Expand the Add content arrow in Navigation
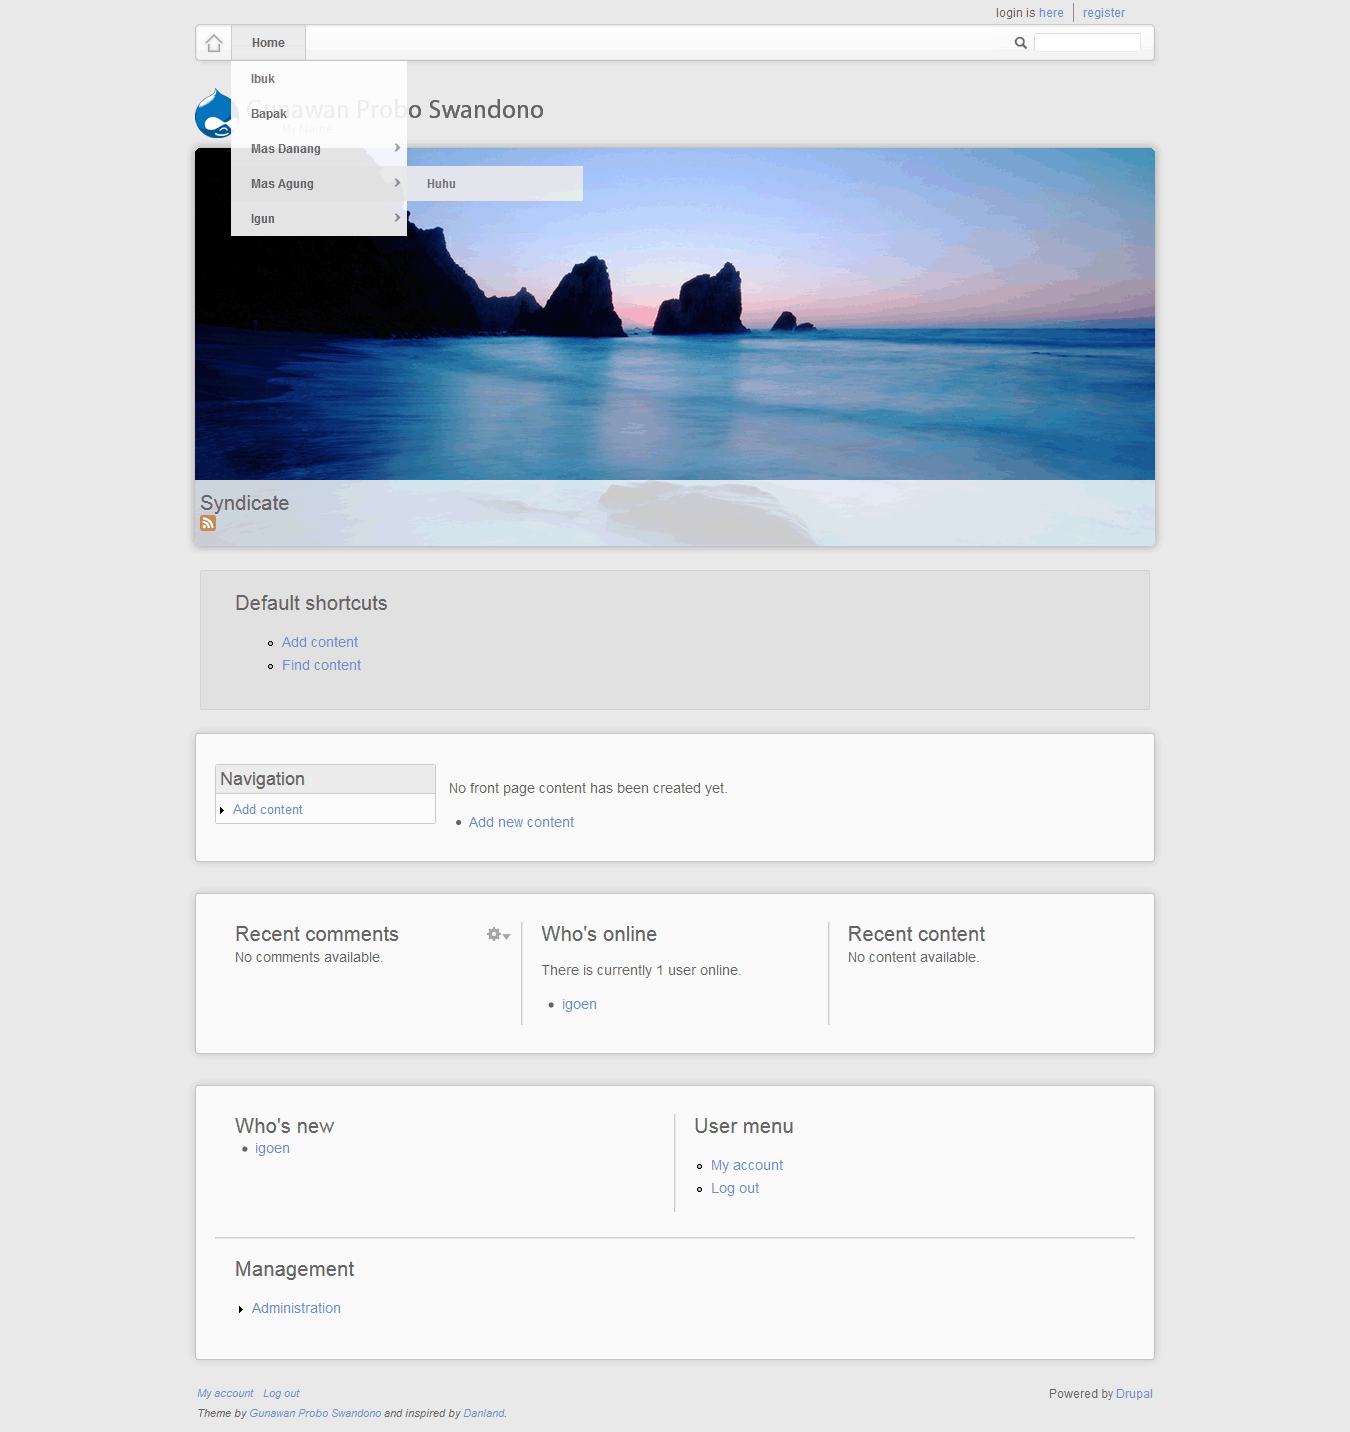This screenshot has width=1350, height=1432. click(222, 810)
